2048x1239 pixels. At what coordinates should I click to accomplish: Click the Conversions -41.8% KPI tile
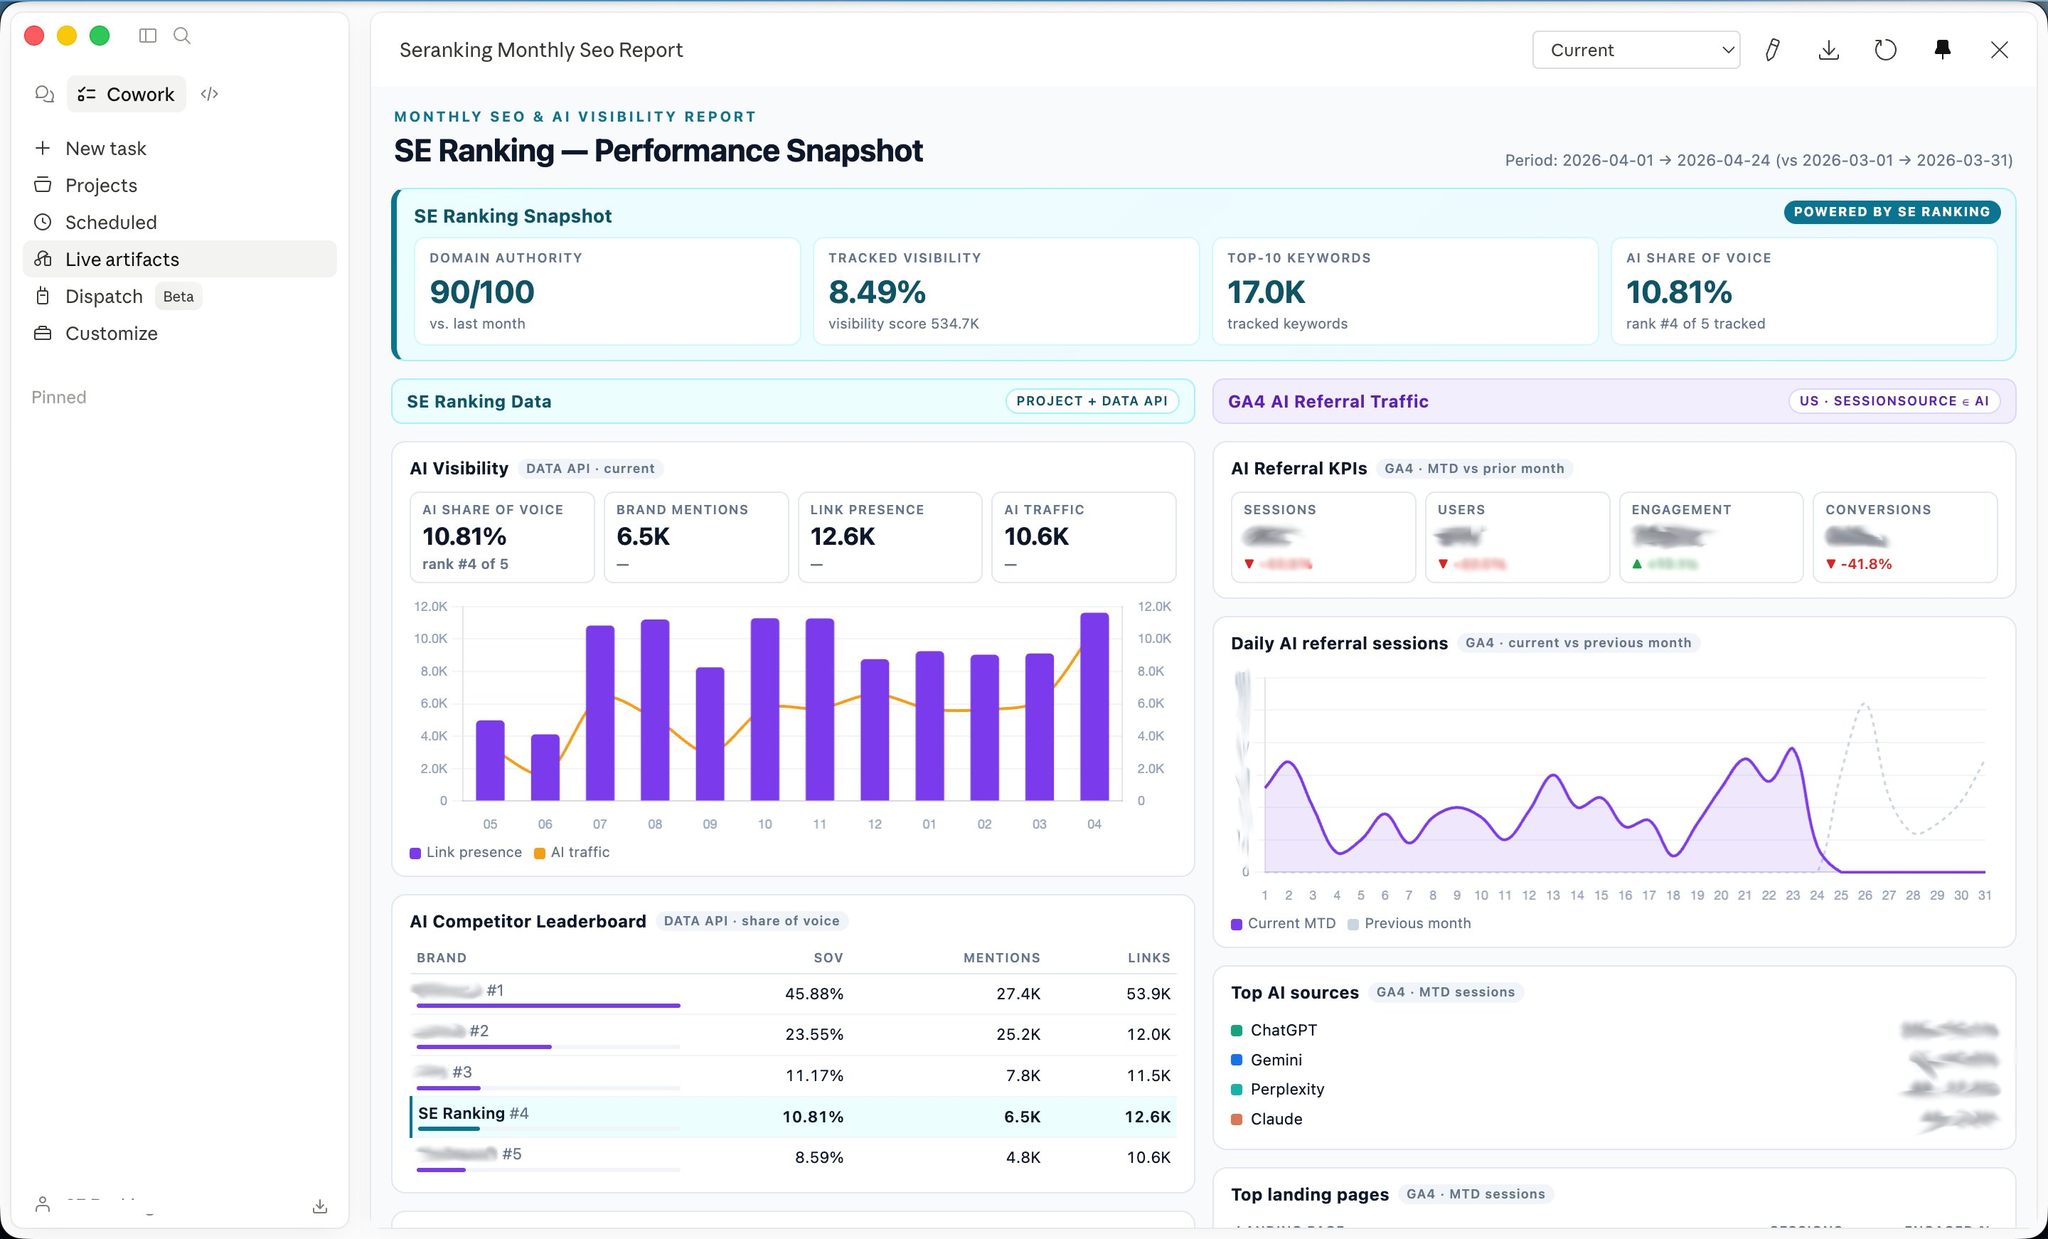[x=1905, y=537]
